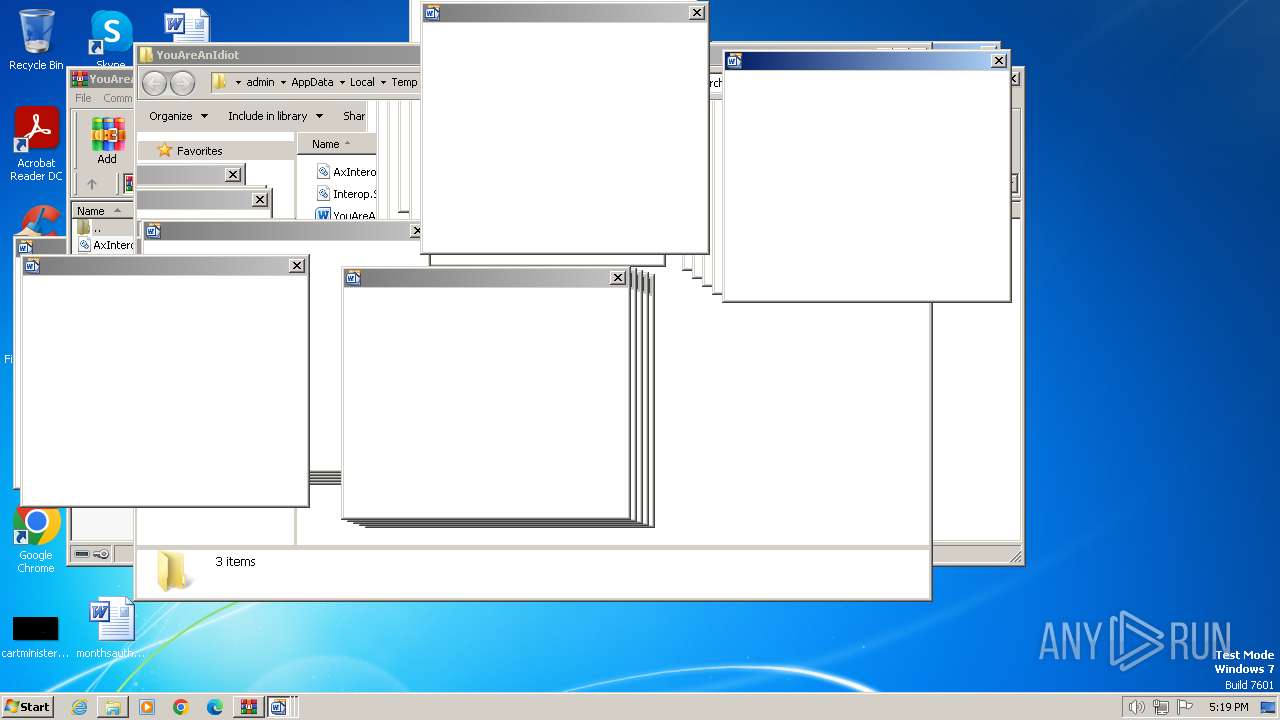
Task: Launch Microsoft Edge from the taskbar
Action: tap(215, 707)
